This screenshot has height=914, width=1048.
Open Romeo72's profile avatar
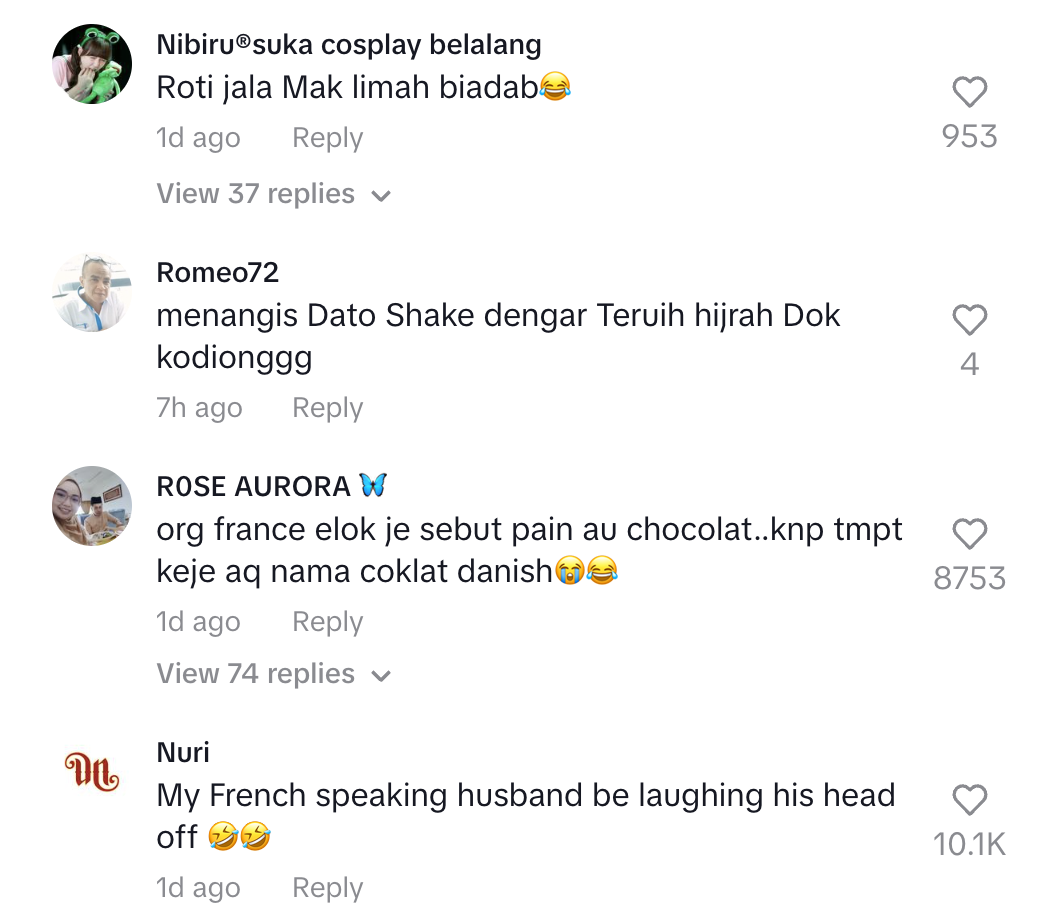(x=92, y=292)
